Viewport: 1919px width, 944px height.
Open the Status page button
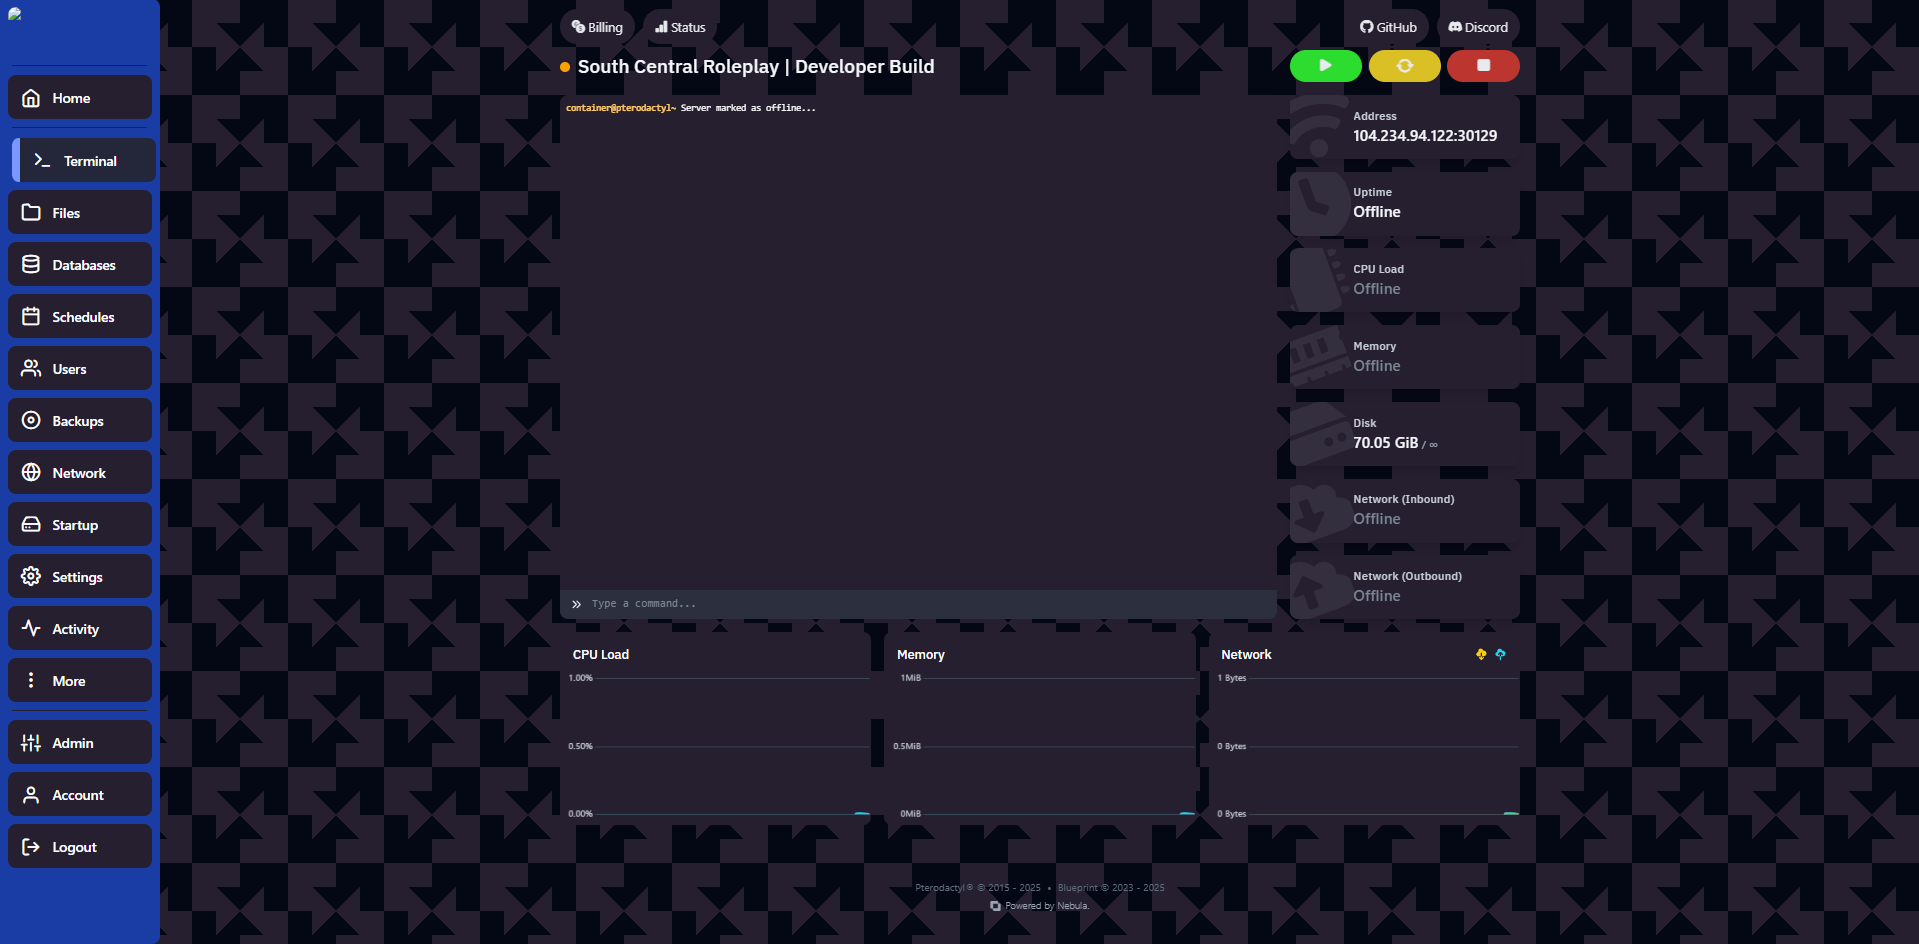680,27
